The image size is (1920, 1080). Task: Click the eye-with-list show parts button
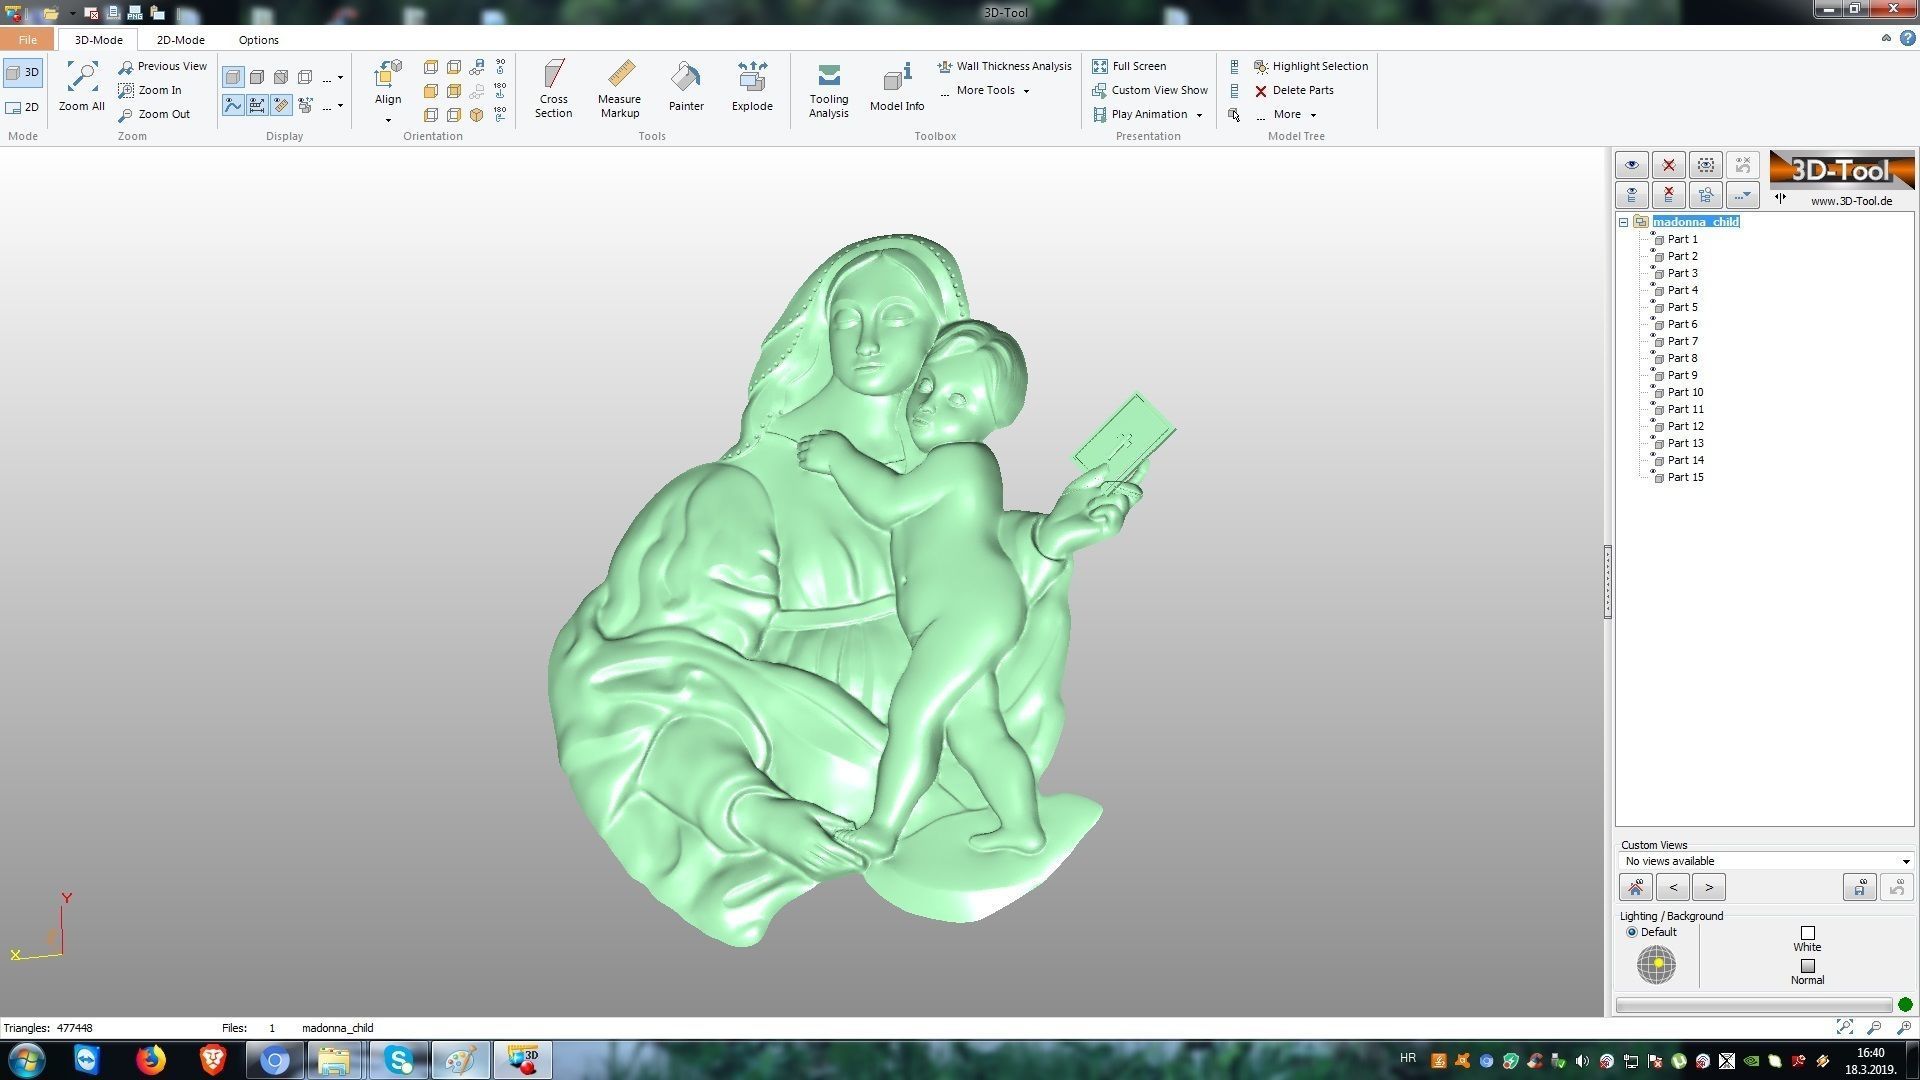click(1632, 195)
